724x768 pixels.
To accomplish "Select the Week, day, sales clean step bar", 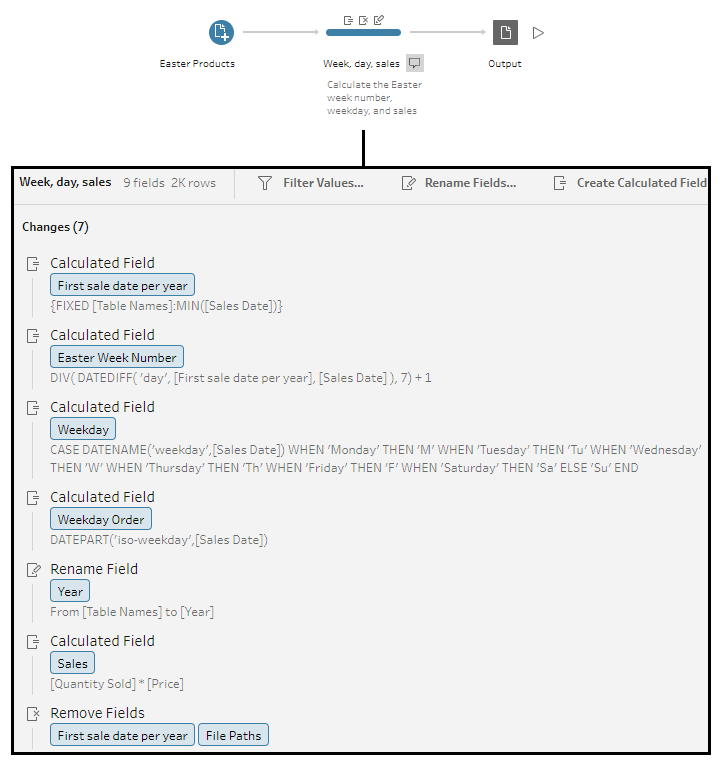I will pyautogui.click(x=363, y=33).
